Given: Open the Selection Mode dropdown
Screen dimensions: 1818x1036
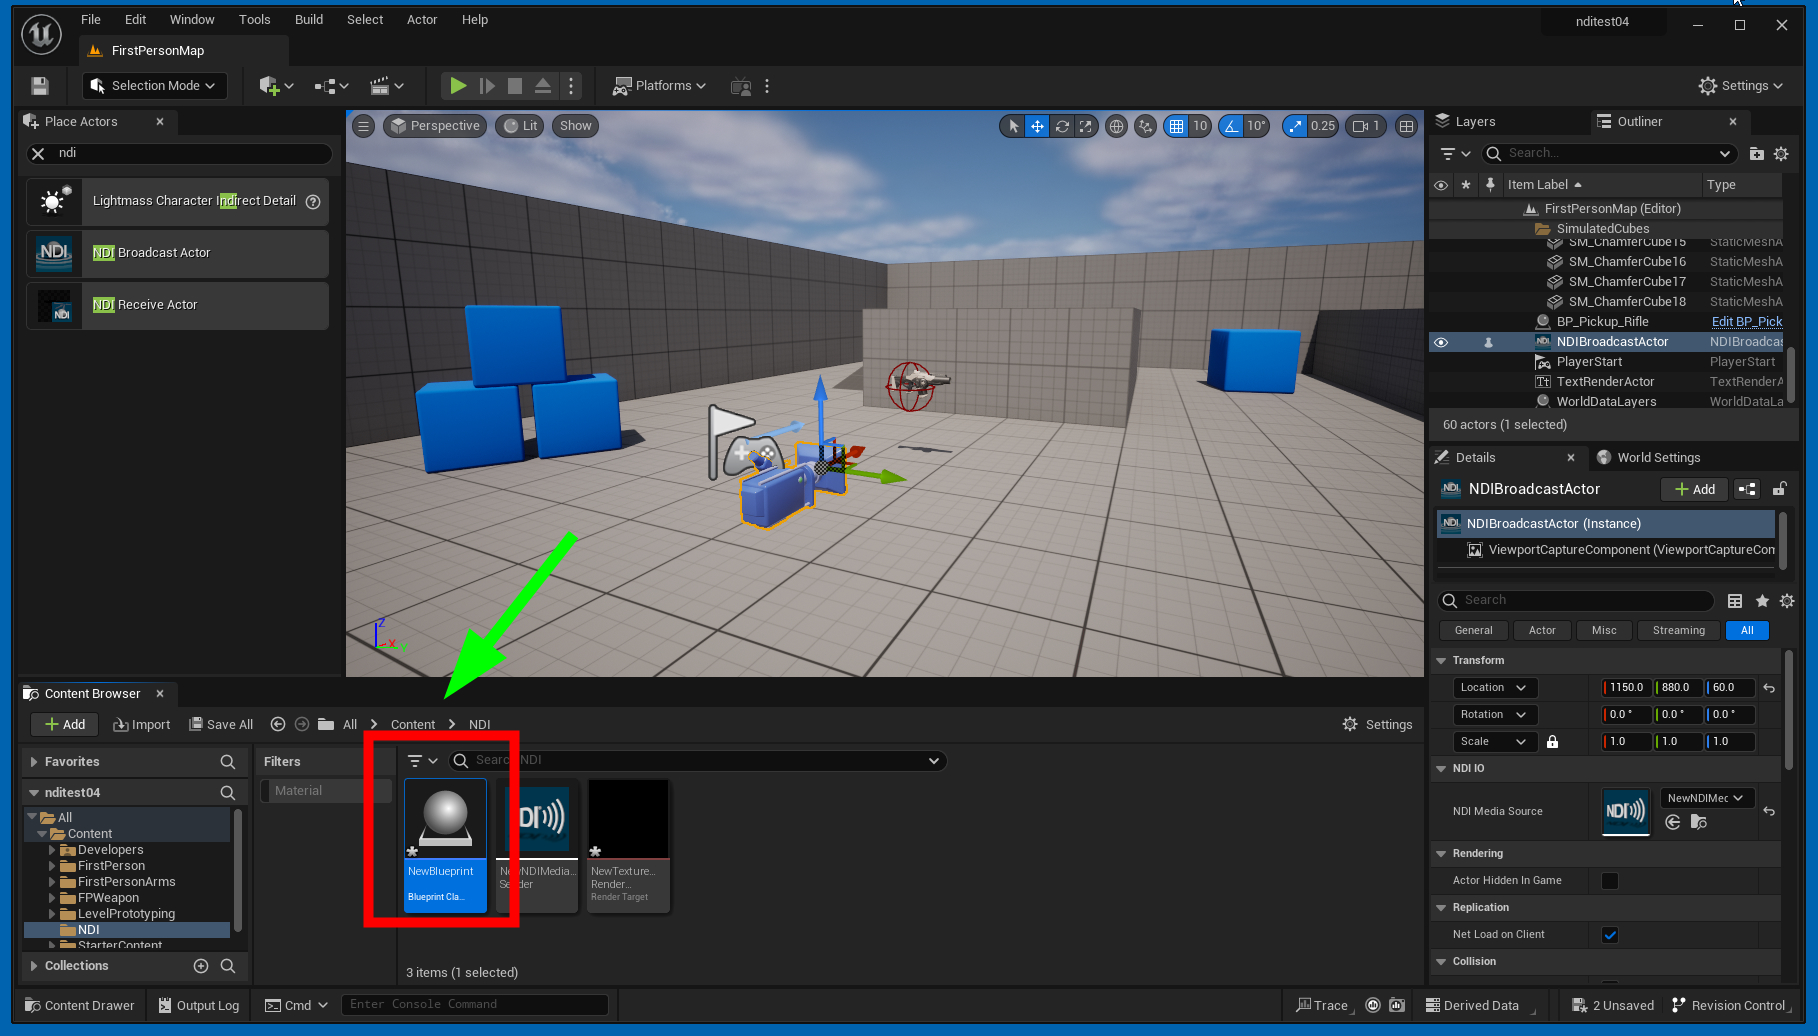Looking at the screenshot, I should 154,86.
